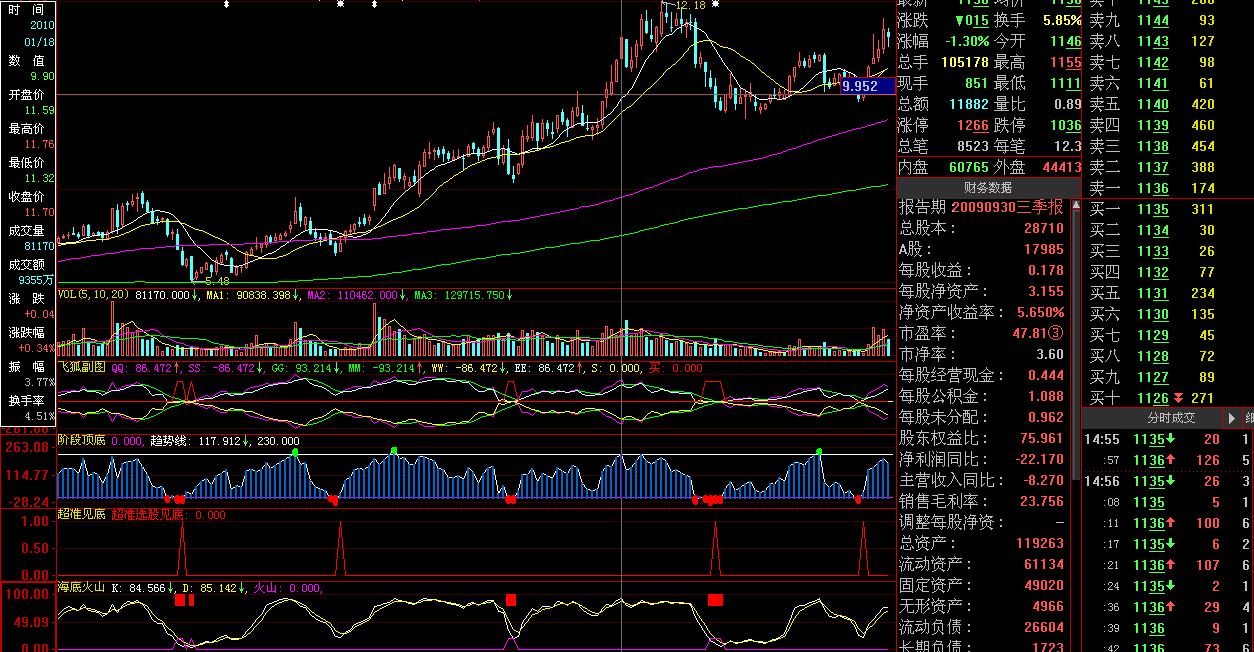Click the 换手率 label in info box
The width and height of the screenshot is (1254, 652).
coord(26,401)
